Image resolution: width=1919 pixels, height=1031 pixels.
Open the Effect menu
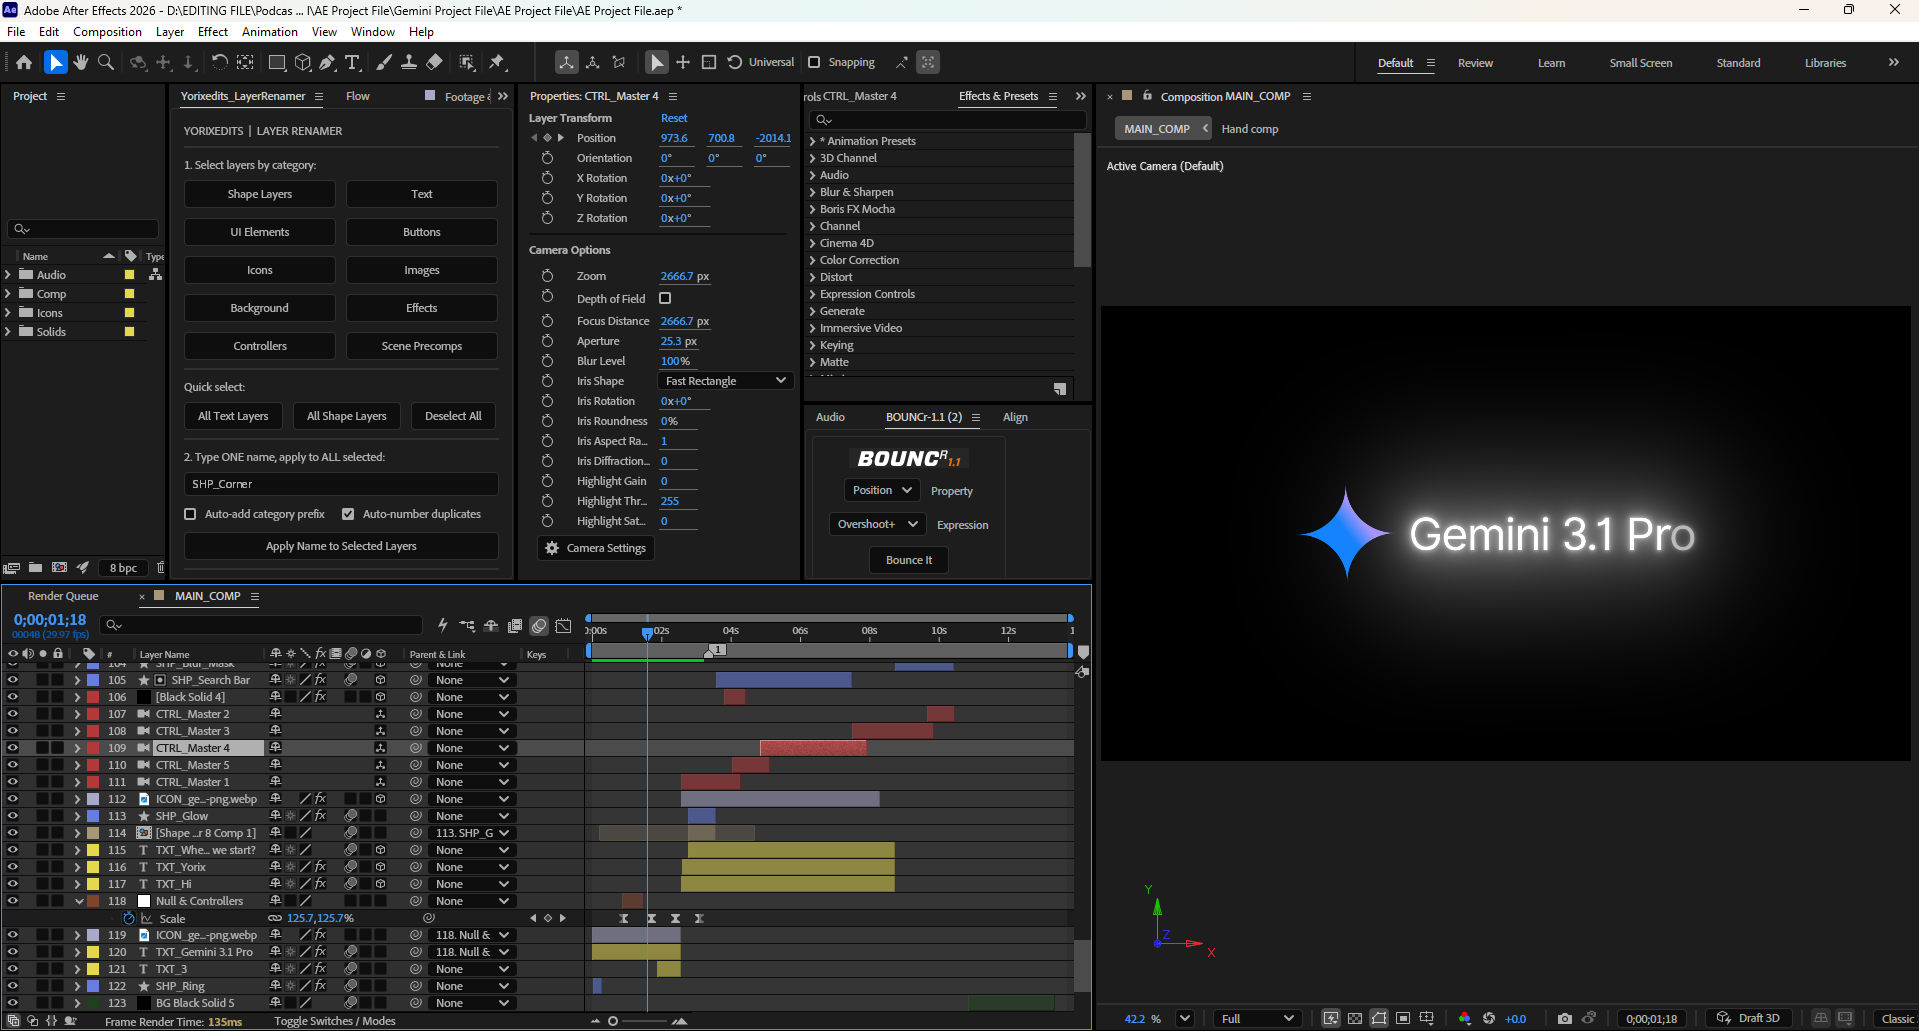click(213, 32)
